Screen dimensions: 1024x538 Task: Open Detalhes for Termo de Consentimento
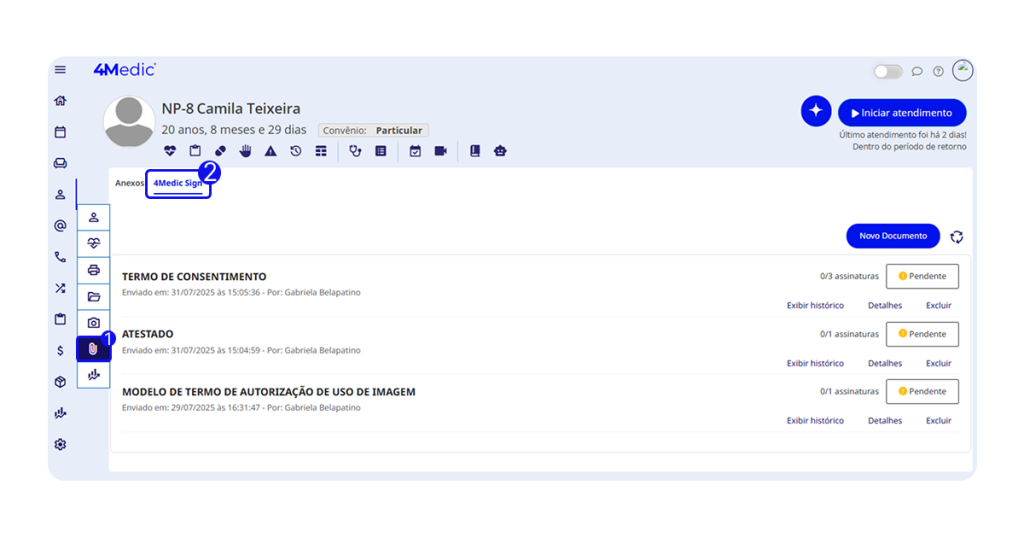tap(885, 306)
